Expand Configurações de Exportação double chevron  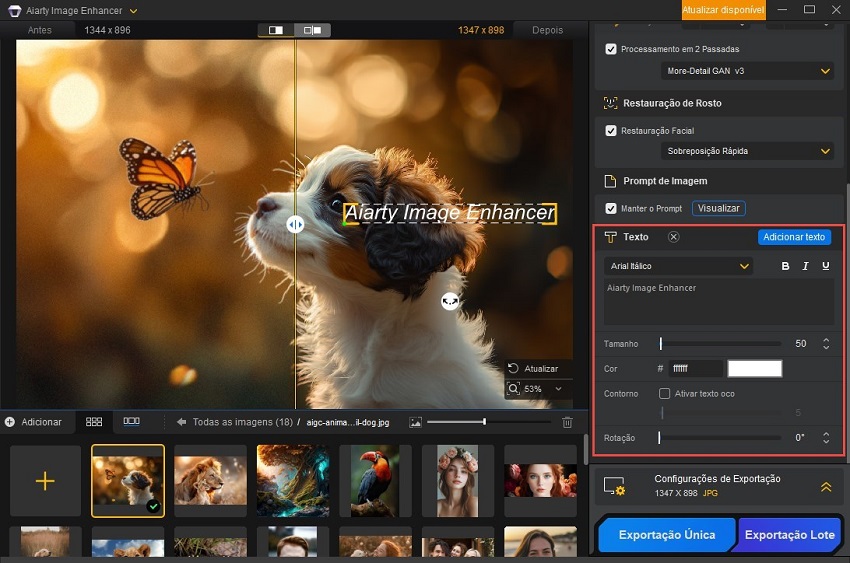pyautogui.click(x=826, y=487)
